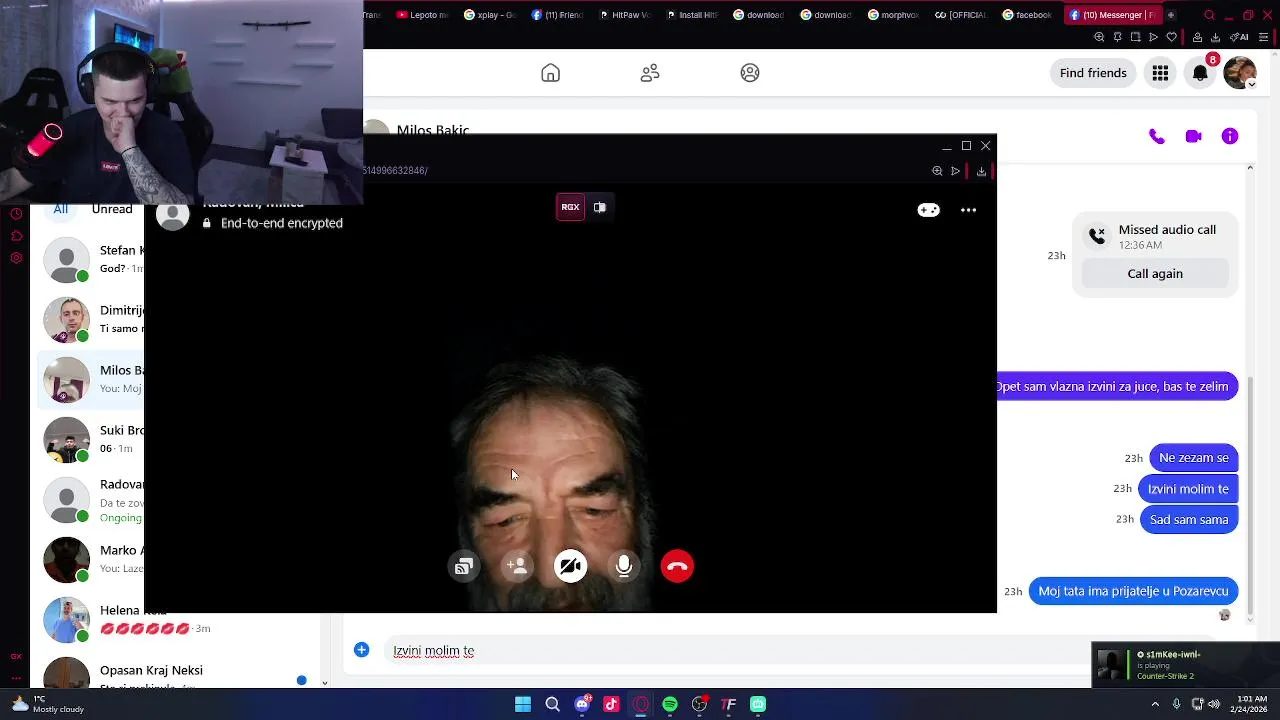The image size is (1280, 720).
Task: Toggle the split view icon next to RGX
Action: (x=600, y=207)
